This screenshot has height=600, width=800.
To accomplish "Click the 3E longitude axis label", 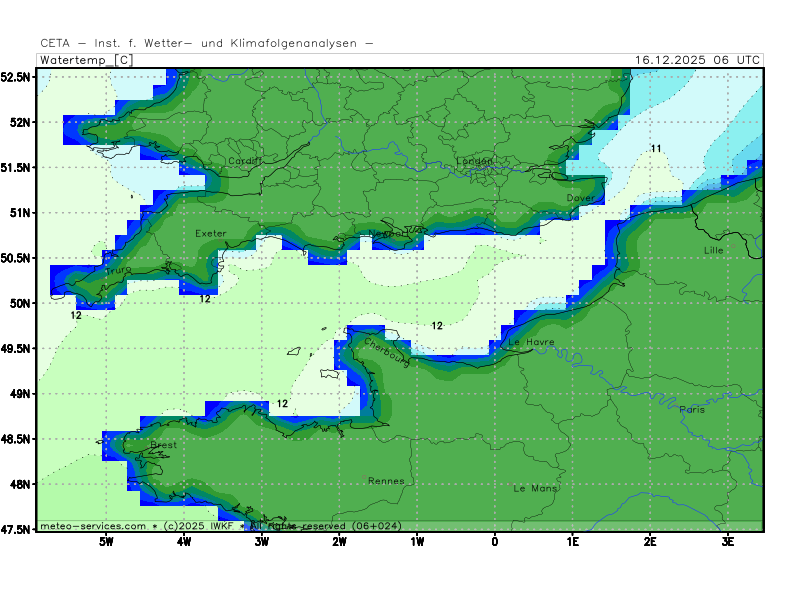I will [x=728, y=541].
